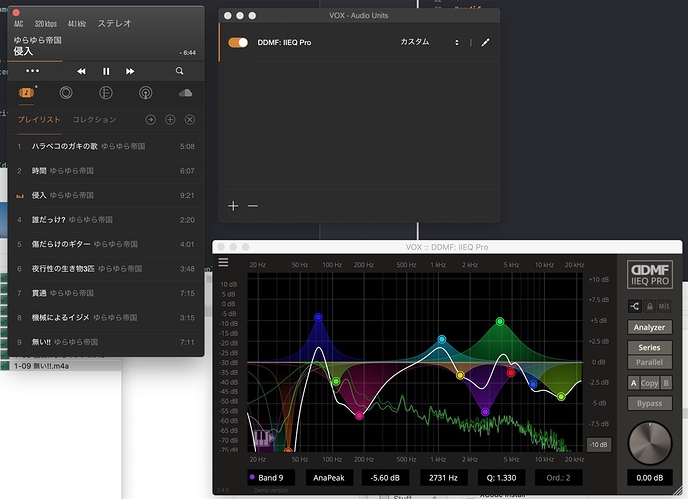Select track 貫通 in playlist

(106, 293)
